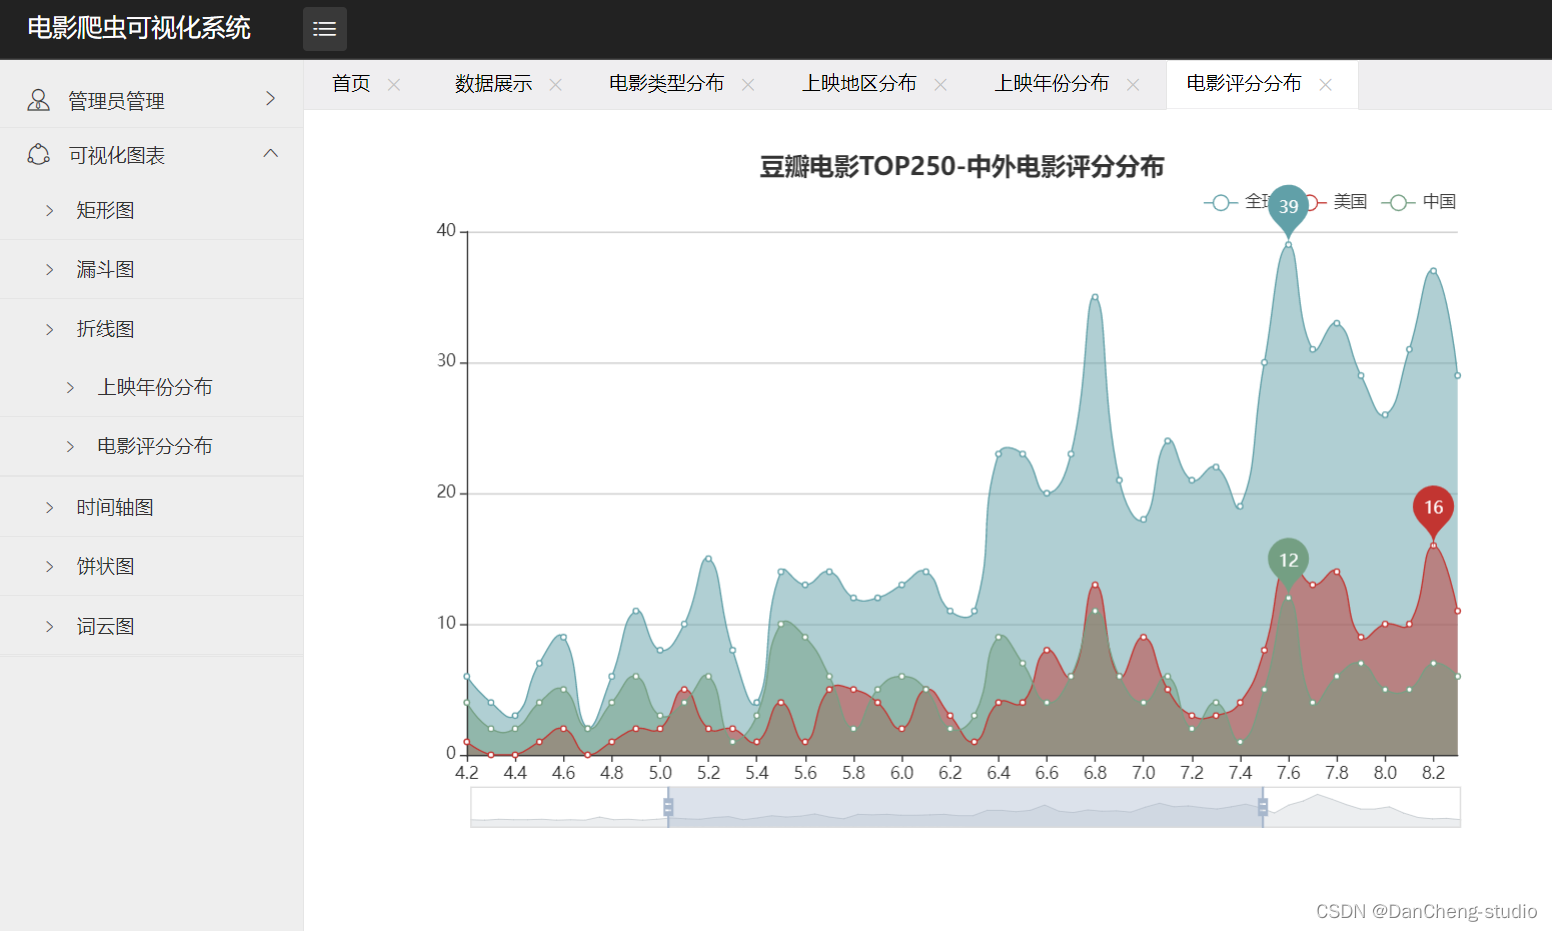The image size is (1552, 931).
Task: Select the active 电影评分分布 tab
Action: pos(1244,84)
